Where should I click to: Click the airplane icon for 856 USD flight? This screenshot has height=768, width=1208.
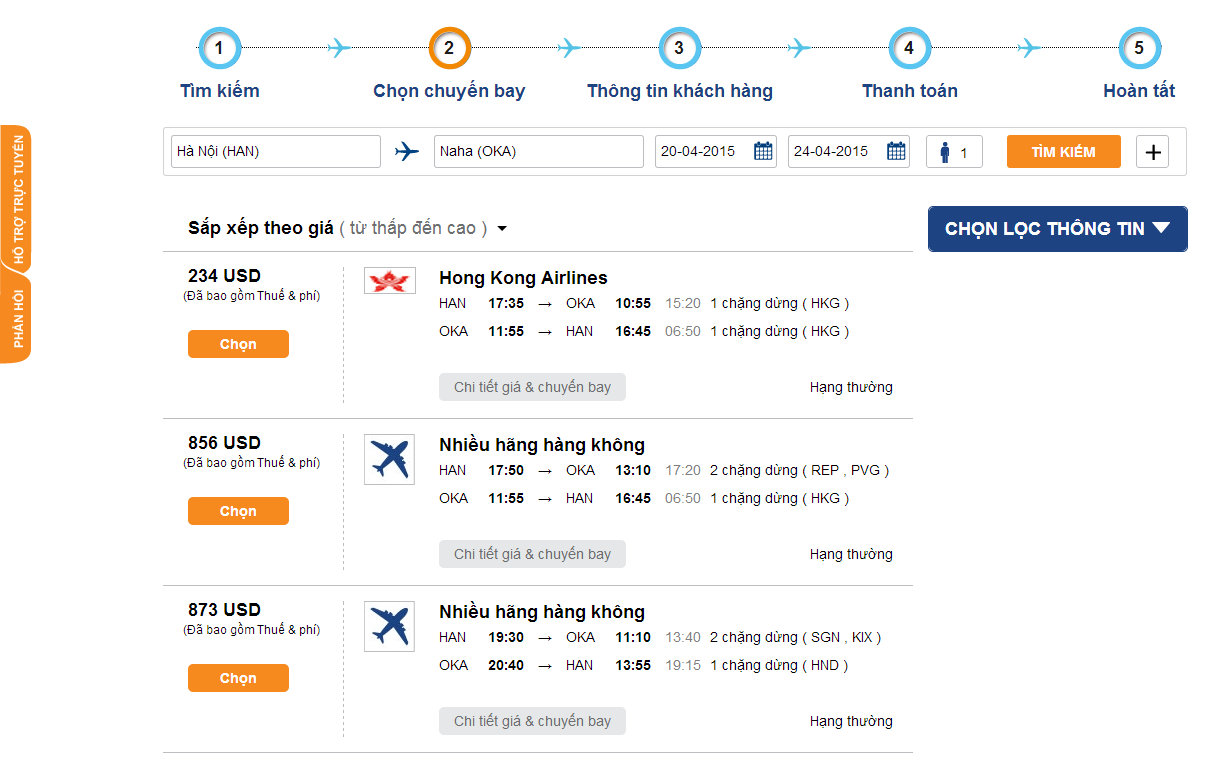point(389,459)
